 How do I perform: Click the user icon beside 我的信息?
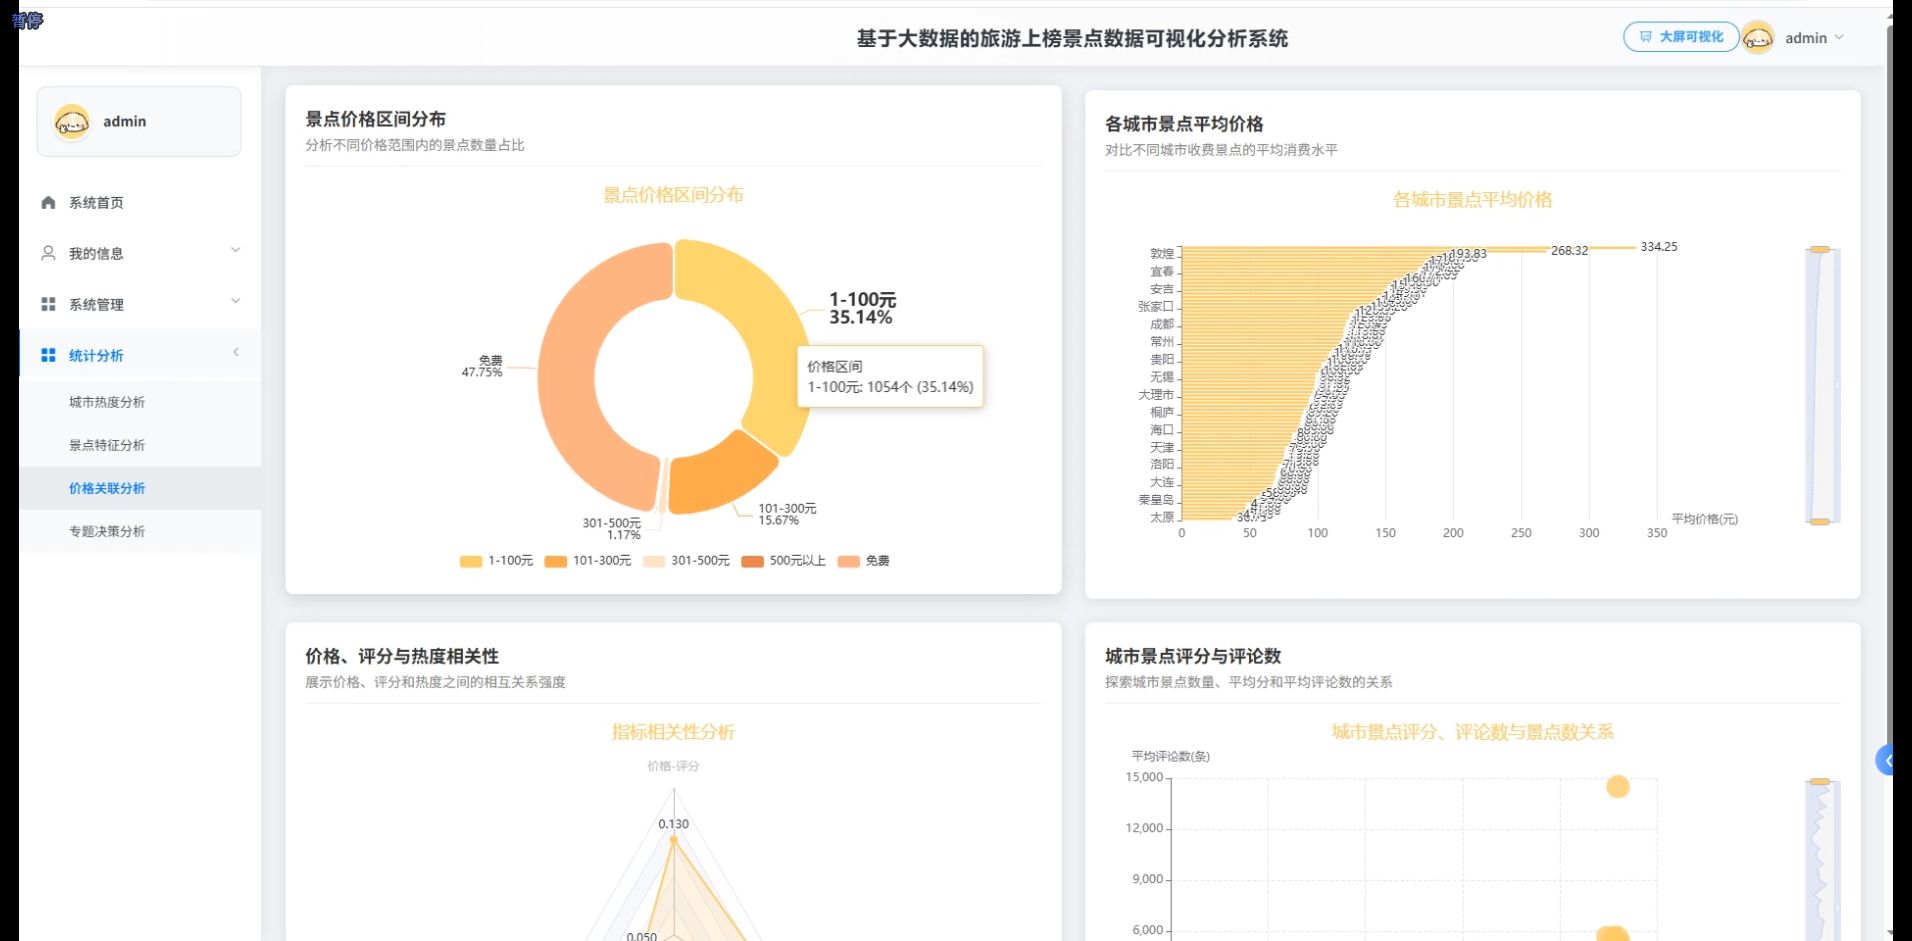pos(48,253)
